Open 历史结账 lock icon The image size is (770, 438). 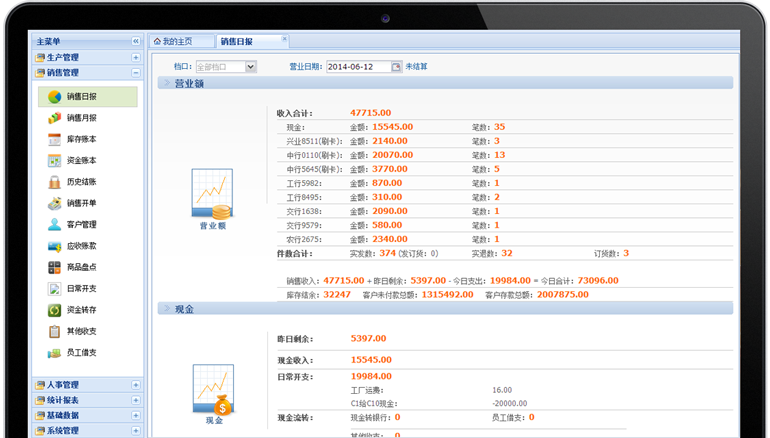[x=55, y=182]
